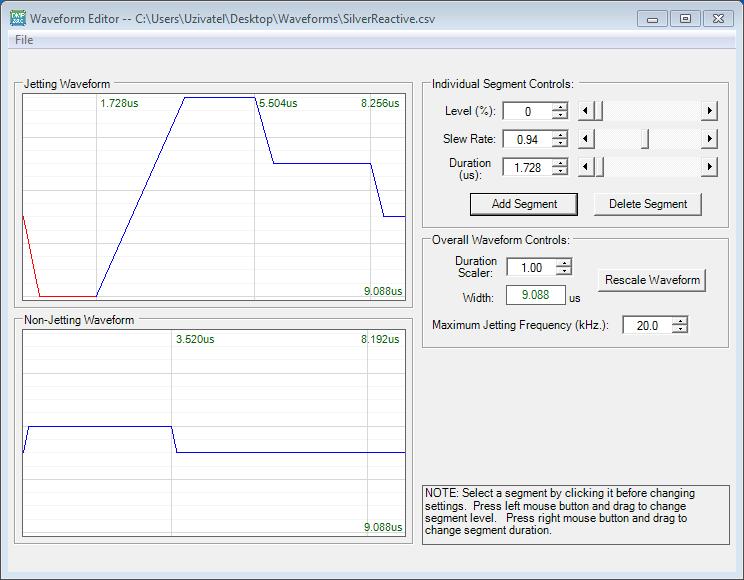Close the Waveform Editor window

[718, 19]
